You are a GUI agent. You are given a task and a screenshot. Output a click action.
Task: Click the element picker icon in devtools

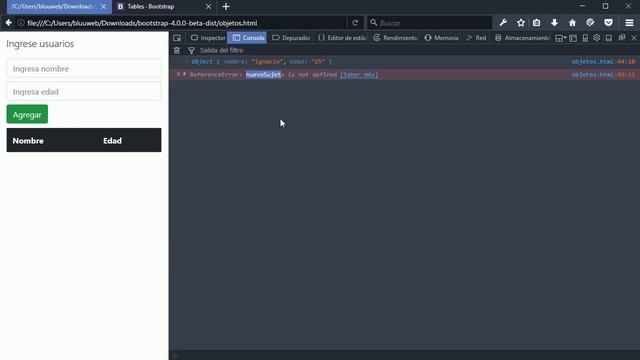click(x=177, y=38)
